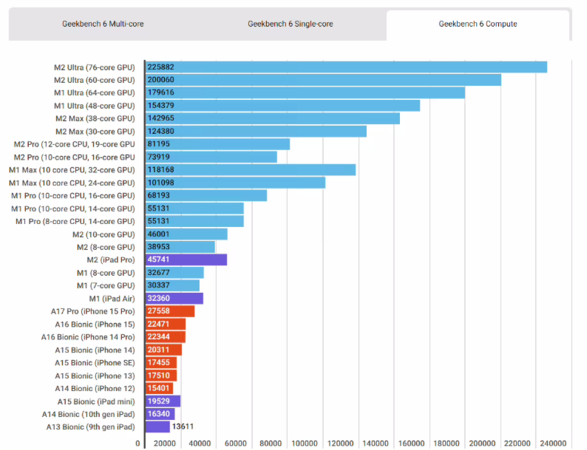Image resolution: width=587 pixels, height=450 pixels.
Task: Select the purple M1 (iPad Air) bar
Action: click(174, 298)
